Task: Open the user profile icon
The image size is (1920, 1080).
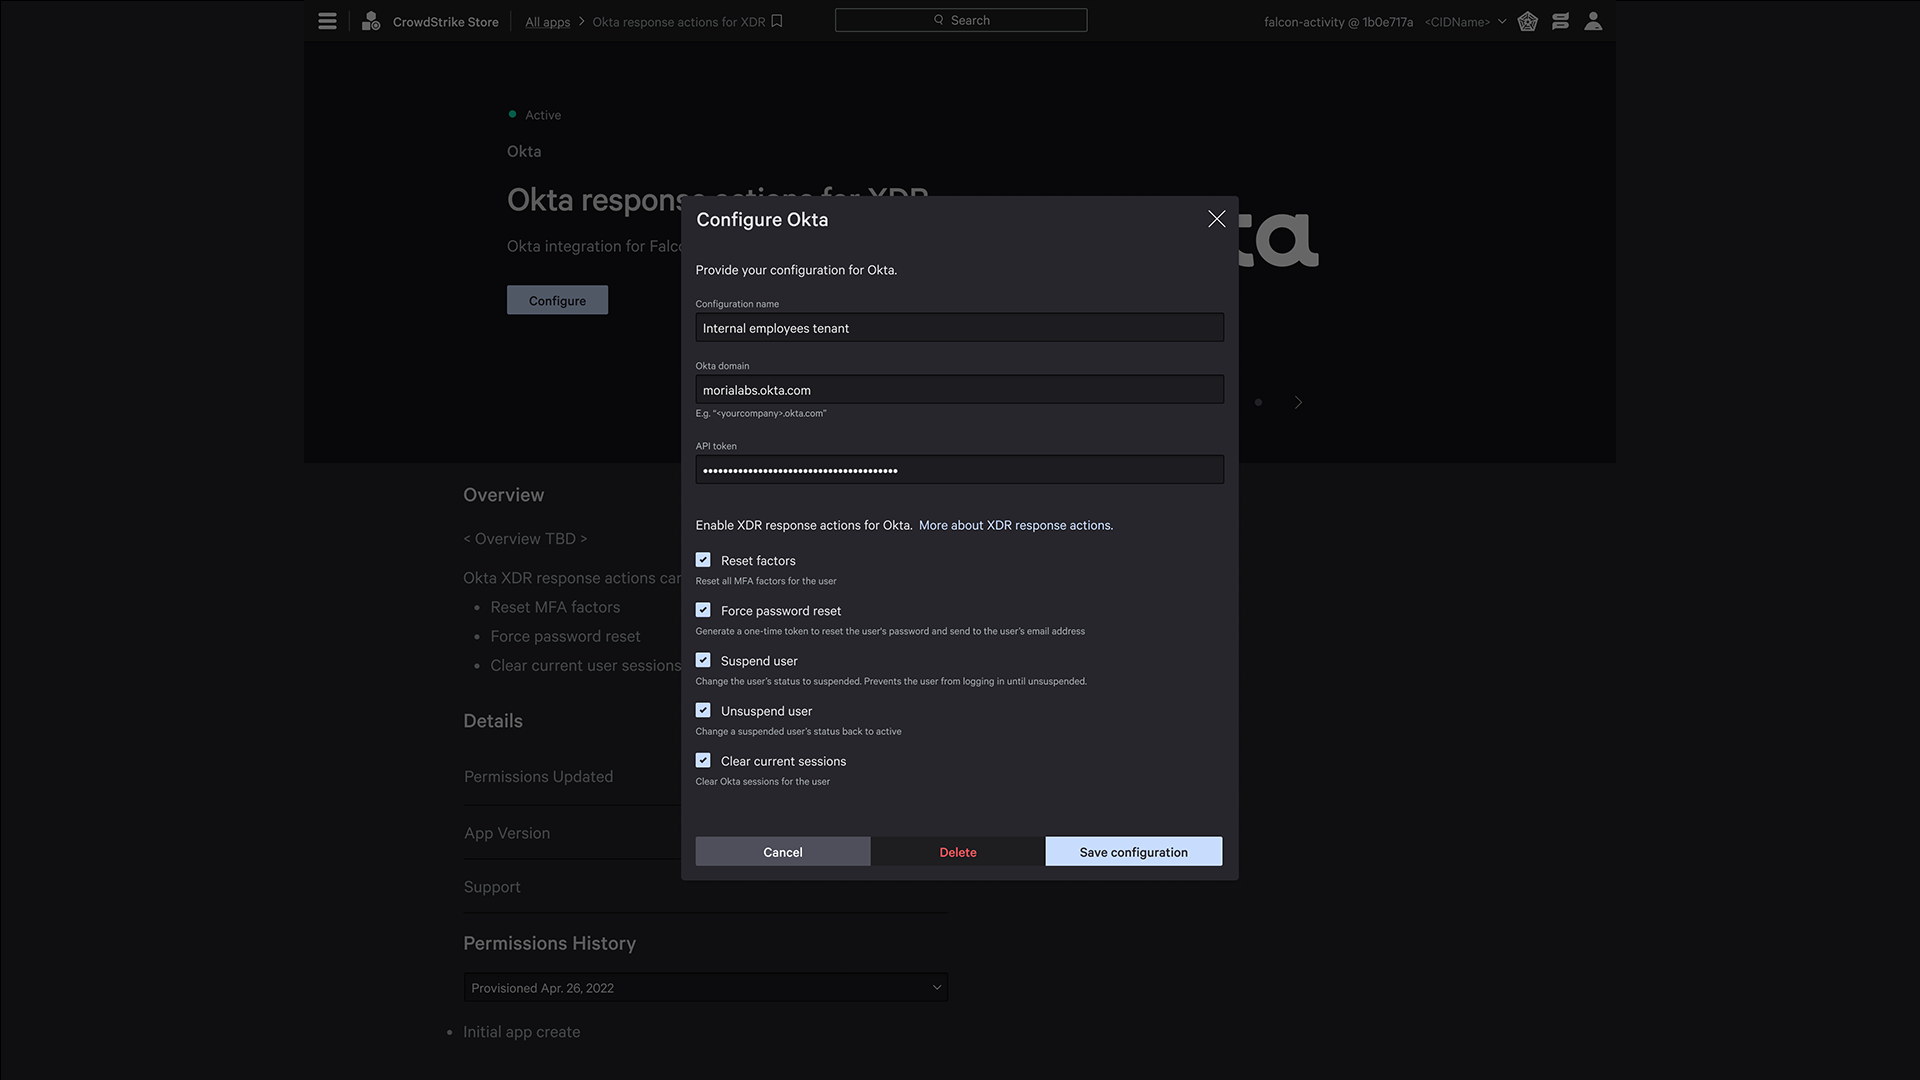Action: [x=1593, y=21]
